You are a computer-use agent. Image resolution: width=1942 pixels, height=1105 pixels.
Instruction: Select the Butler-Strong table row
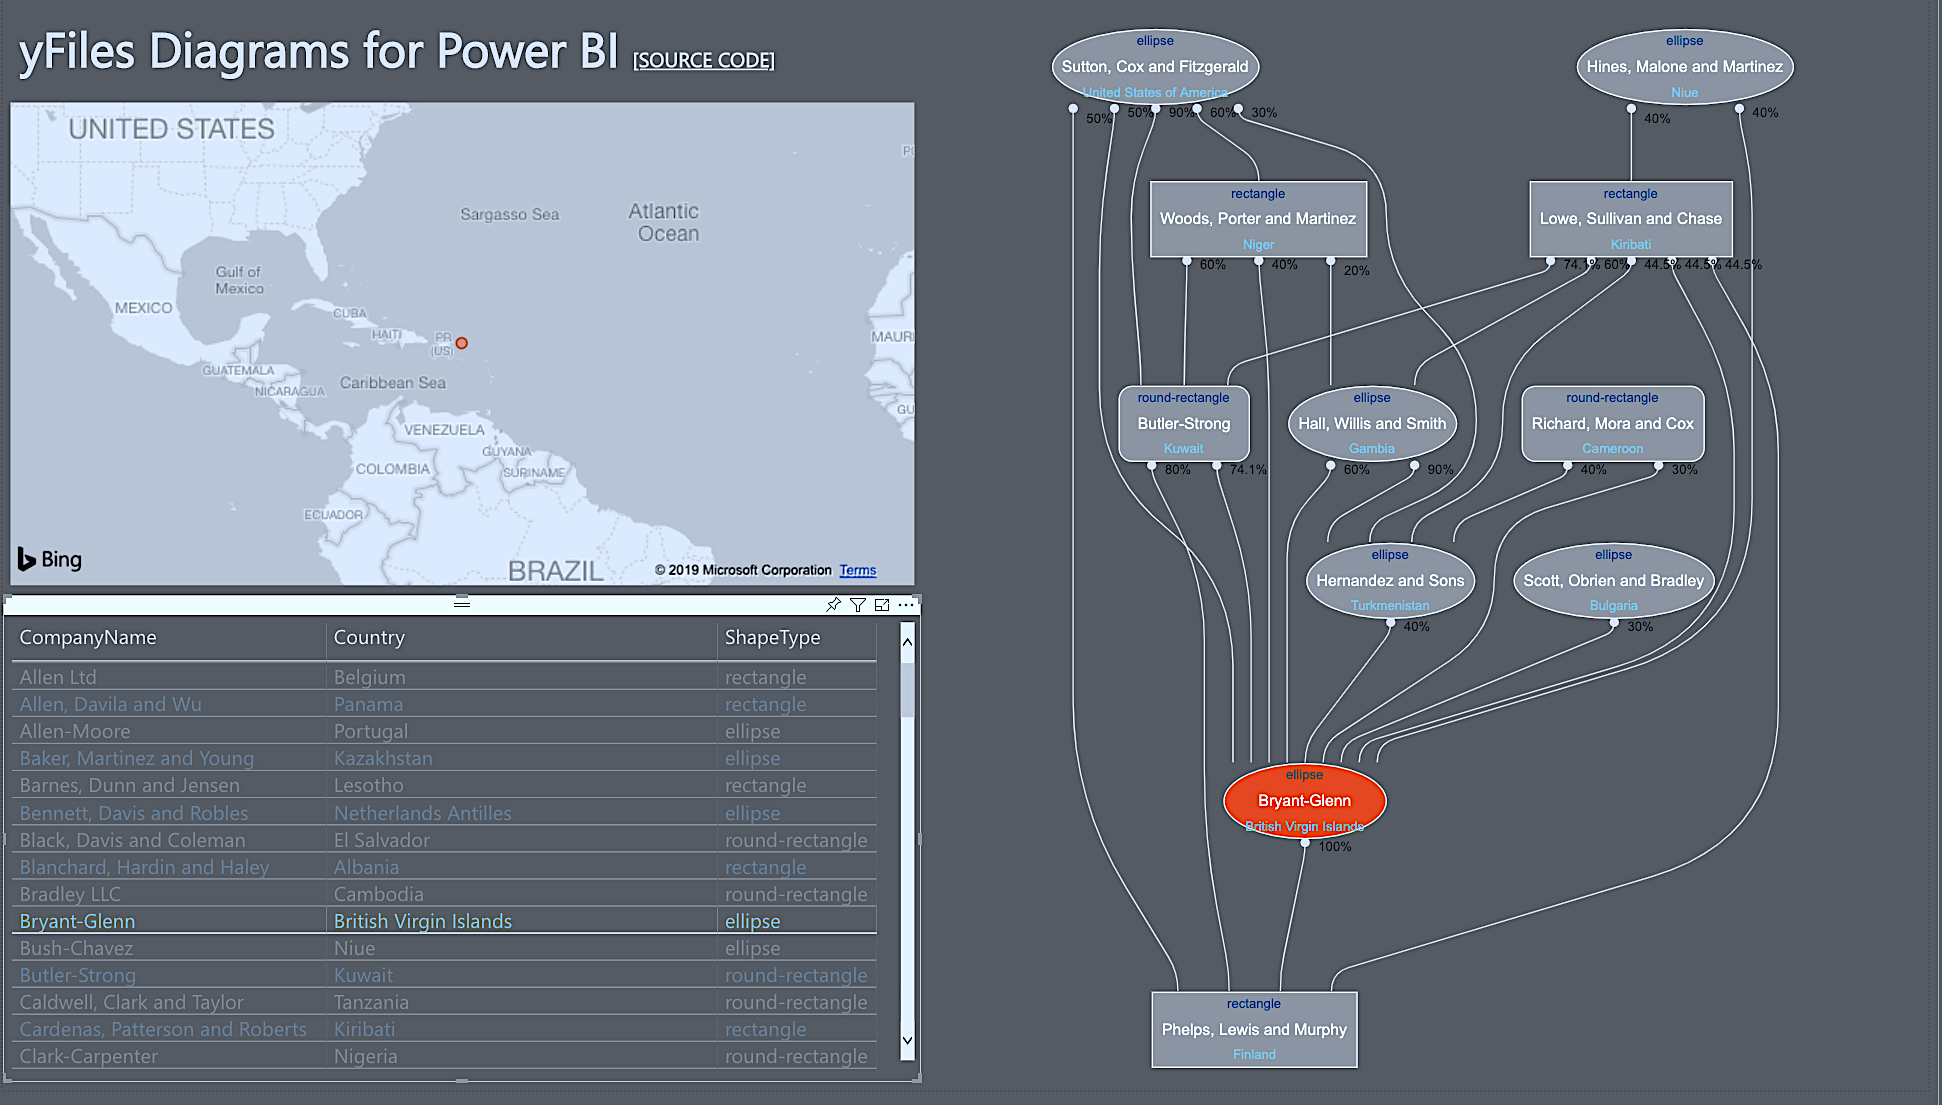[x=78, y=975]
